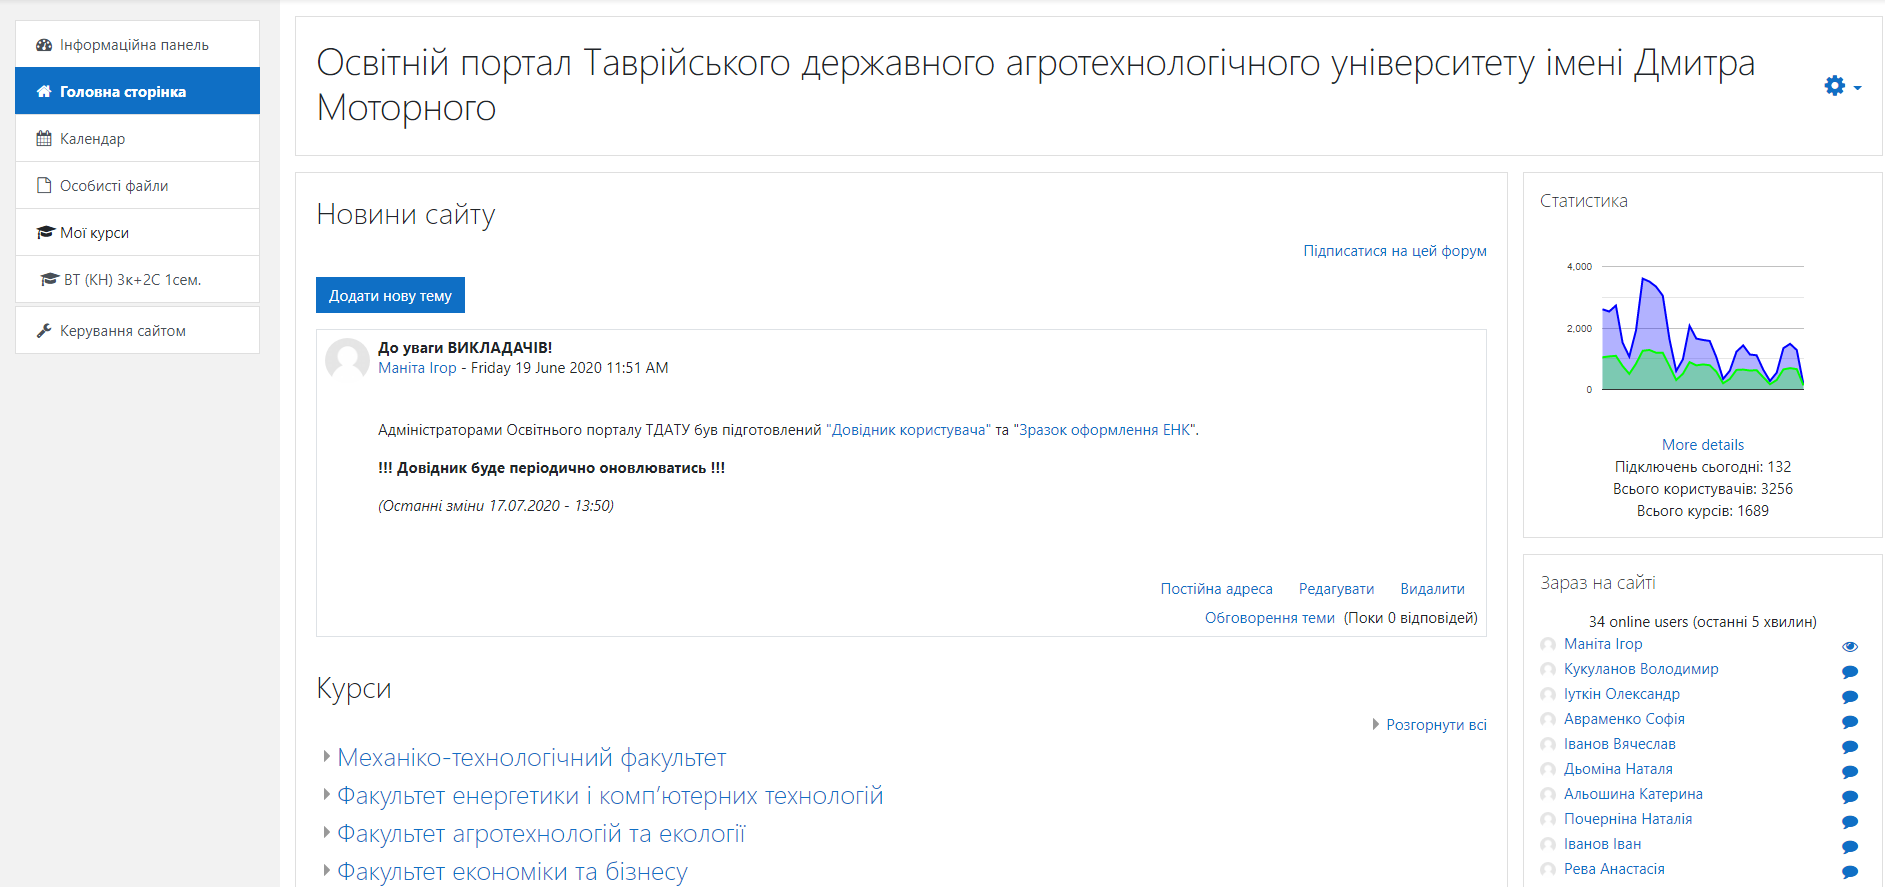
Task: Open Факультет економіки та бізнесу link
Action: click(x=512, y=872)
